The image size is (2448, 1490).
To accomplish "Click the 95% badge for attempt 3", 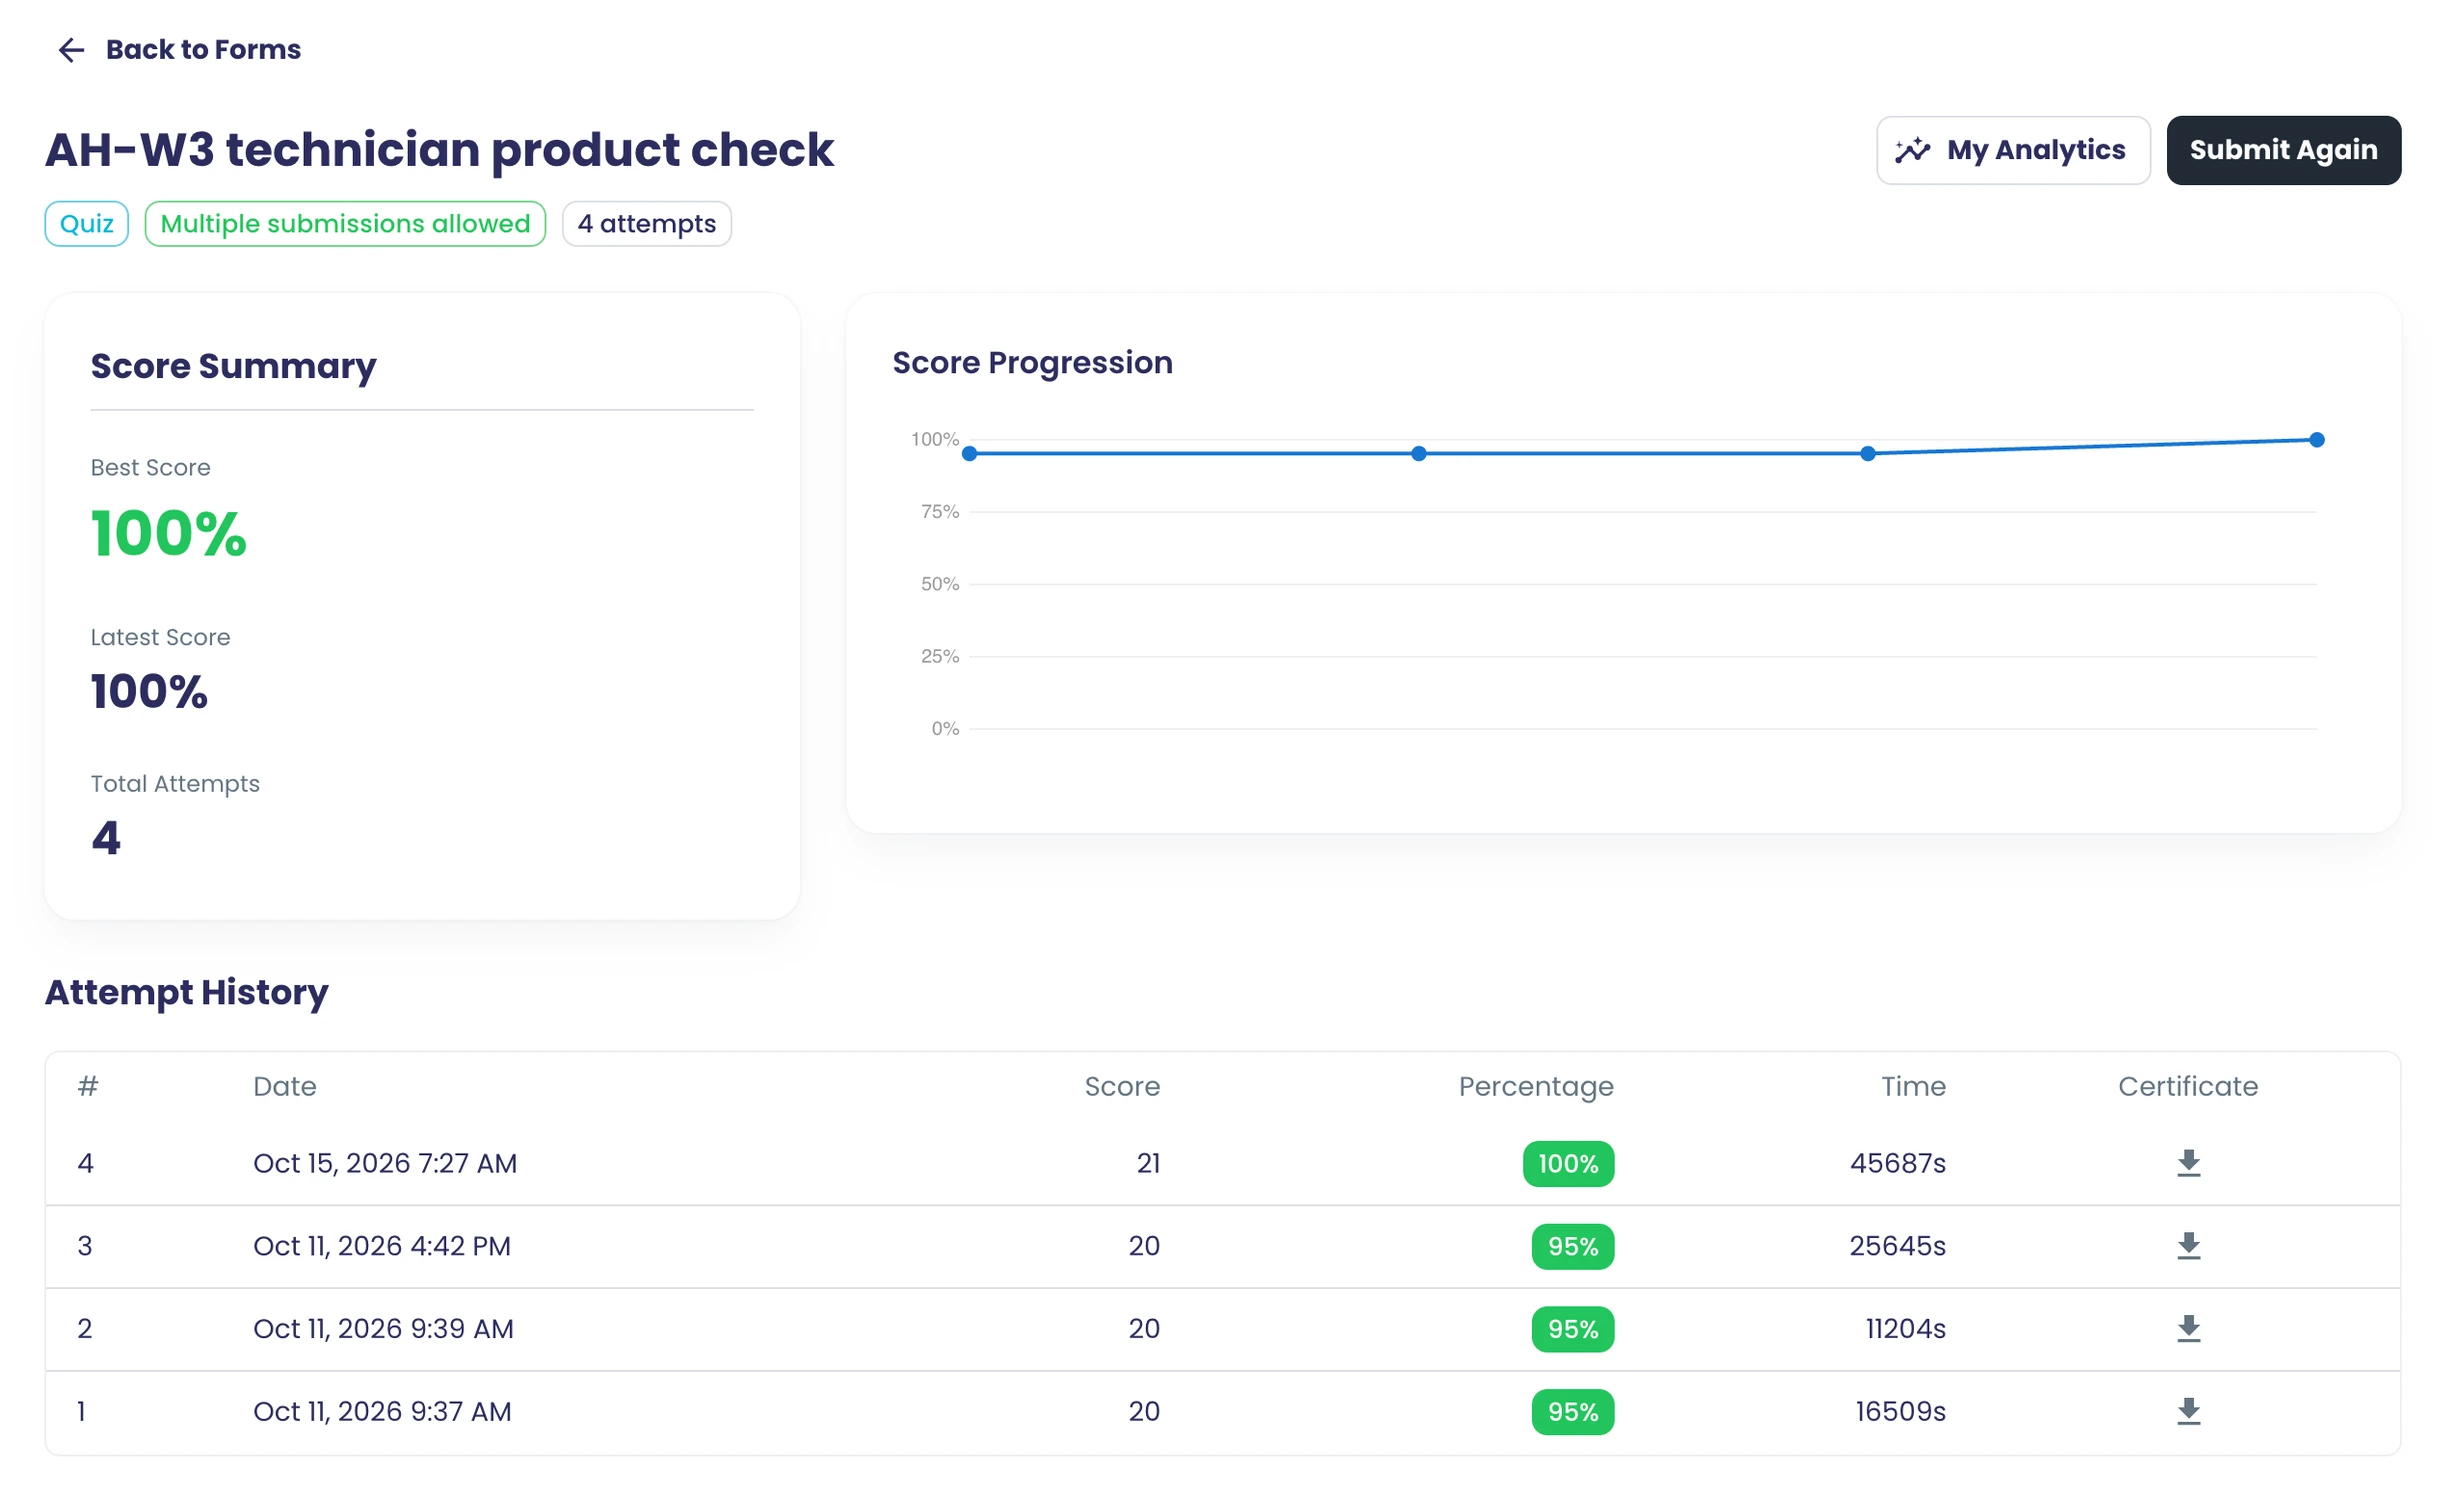I will click(x=1573, y=1247).
